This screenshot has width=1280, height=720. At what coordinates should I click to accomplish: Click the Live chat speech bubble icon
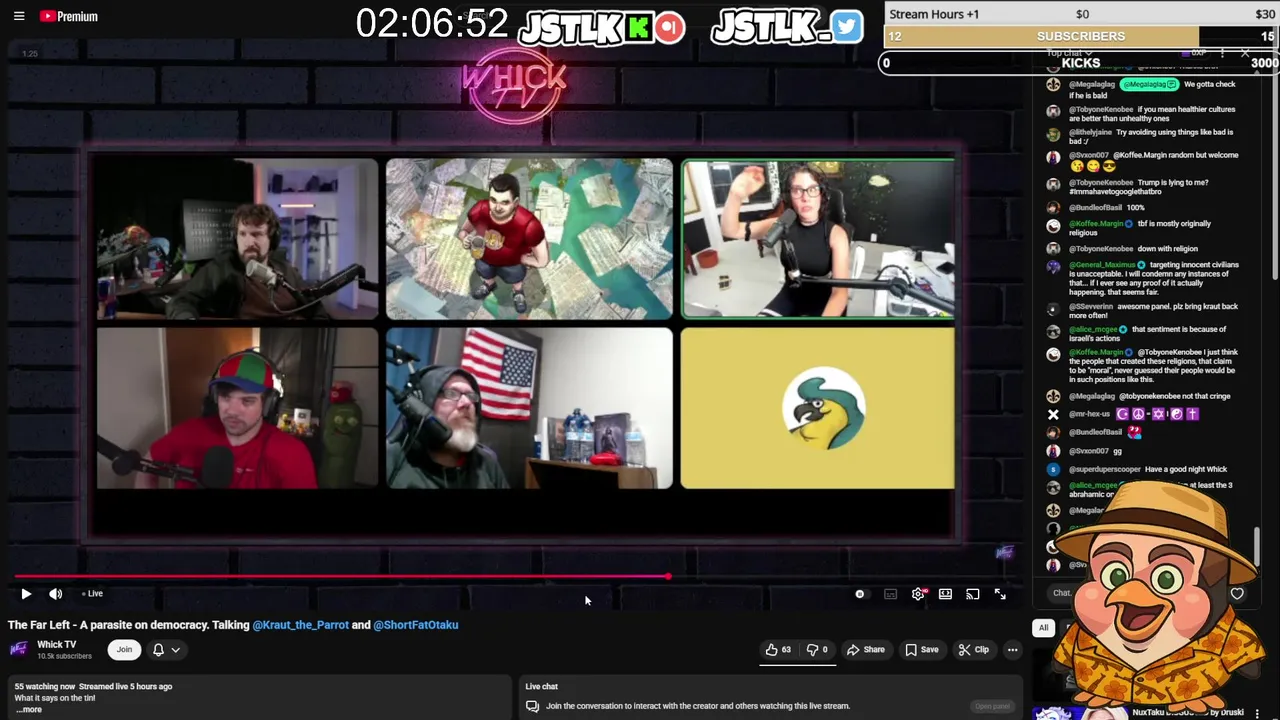pos(532,706)
